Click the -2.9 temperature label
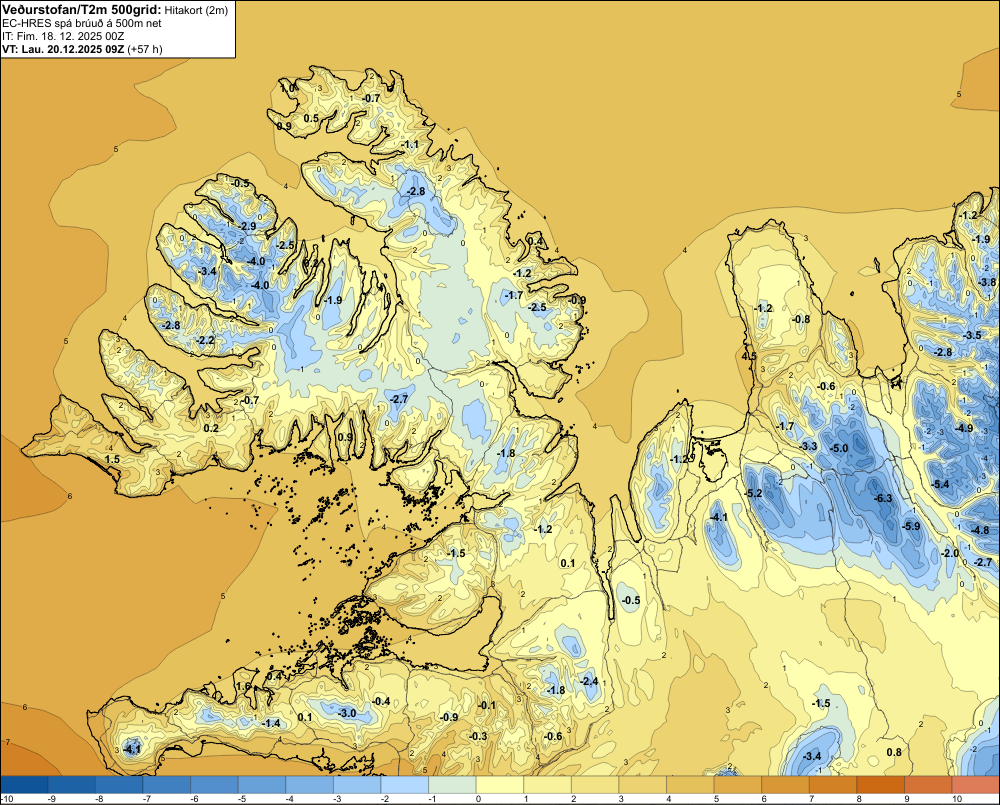 pyautogui.click(x=247, y=226)
